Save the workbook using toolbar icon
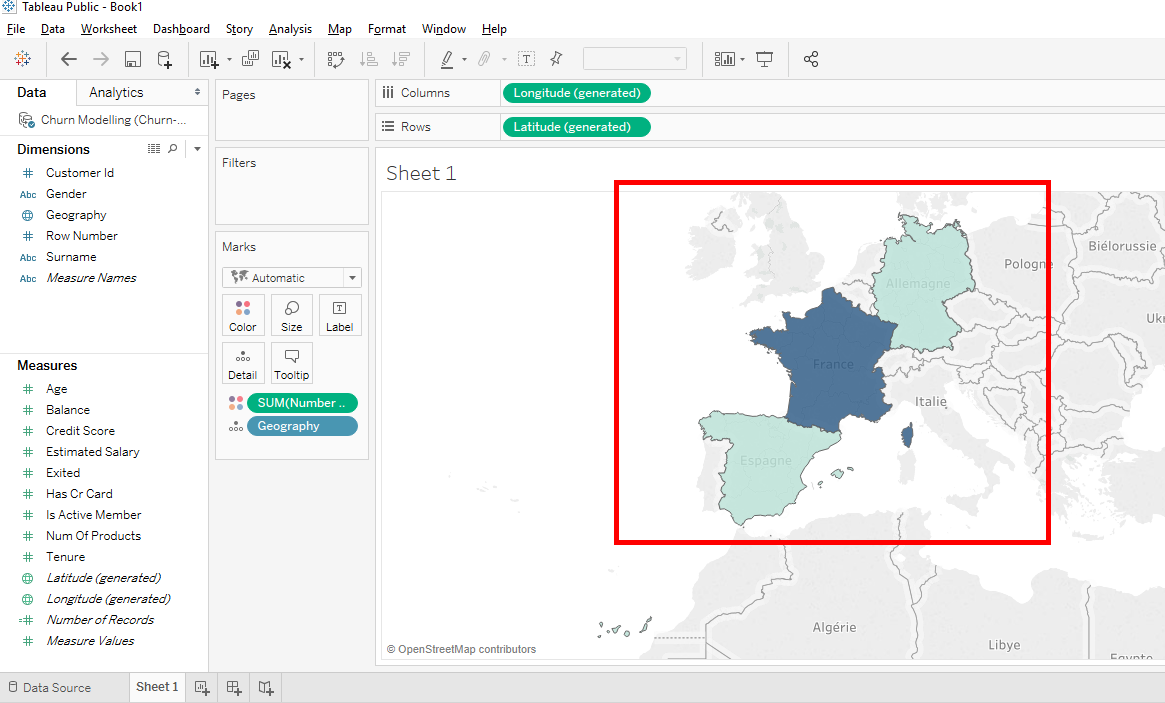This screenshot has height=703, width=1165. [x=131, y=58]
